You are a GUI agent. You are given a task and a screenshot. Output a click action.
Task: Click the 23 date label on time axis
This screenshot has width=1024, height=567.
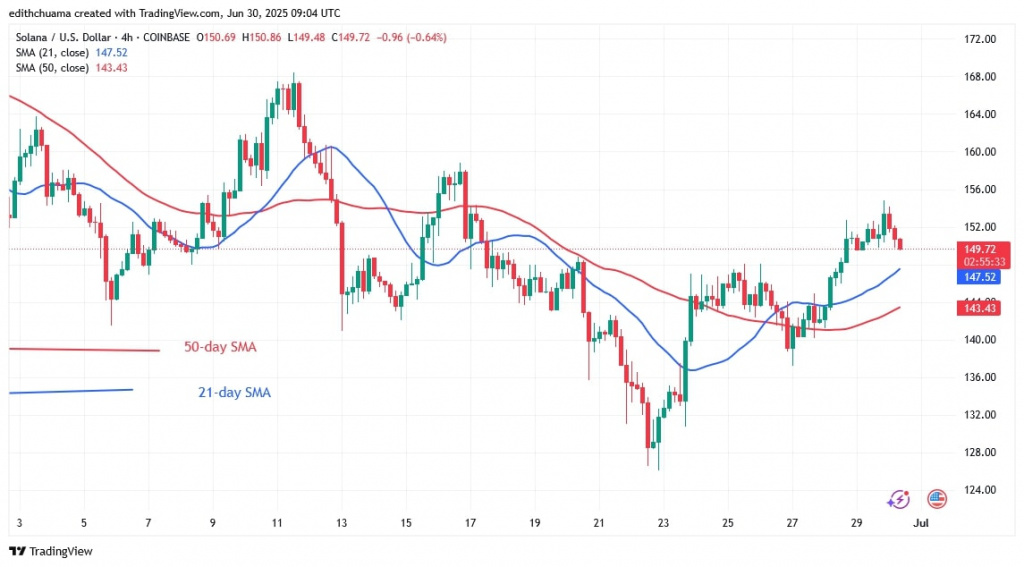[663, 523]
